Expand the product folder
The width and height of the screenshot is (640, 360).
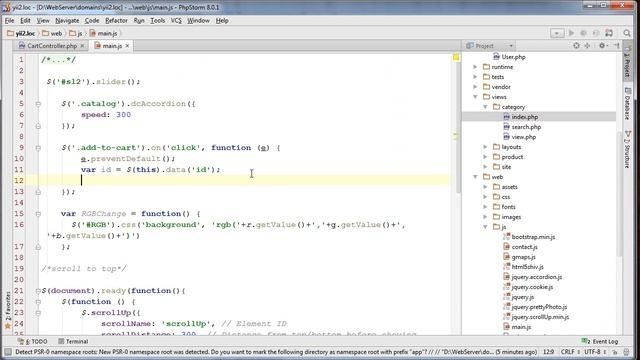click(485, 157)
